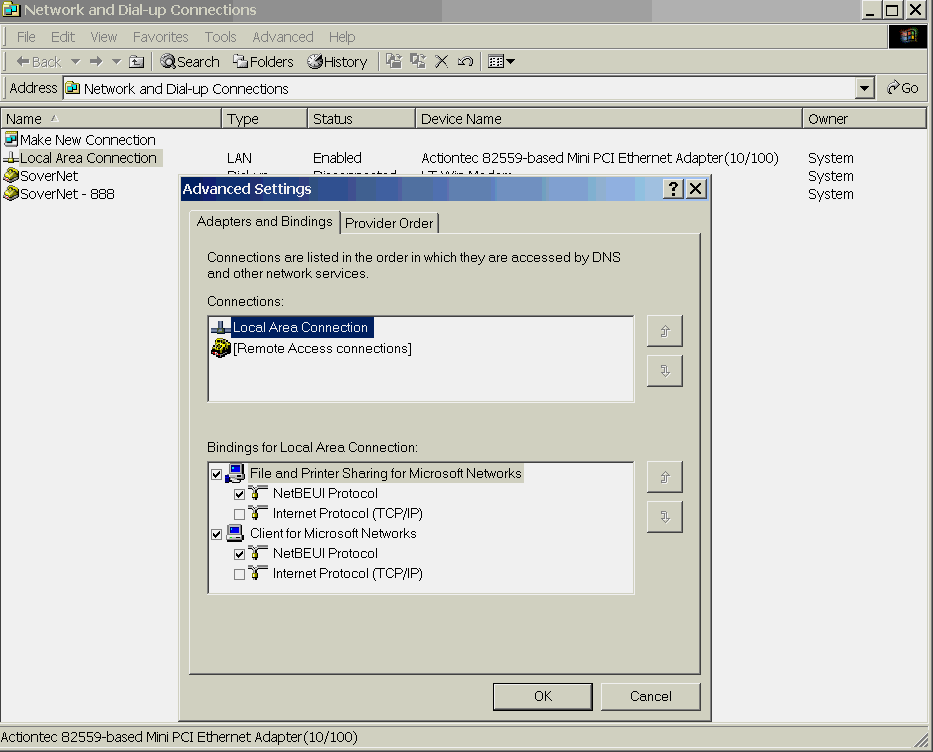Screen dimensions: 933x752
Task: Select [Remote Access connections] in the Connections list
Action: pyautogui.click(x=321, y=349)
